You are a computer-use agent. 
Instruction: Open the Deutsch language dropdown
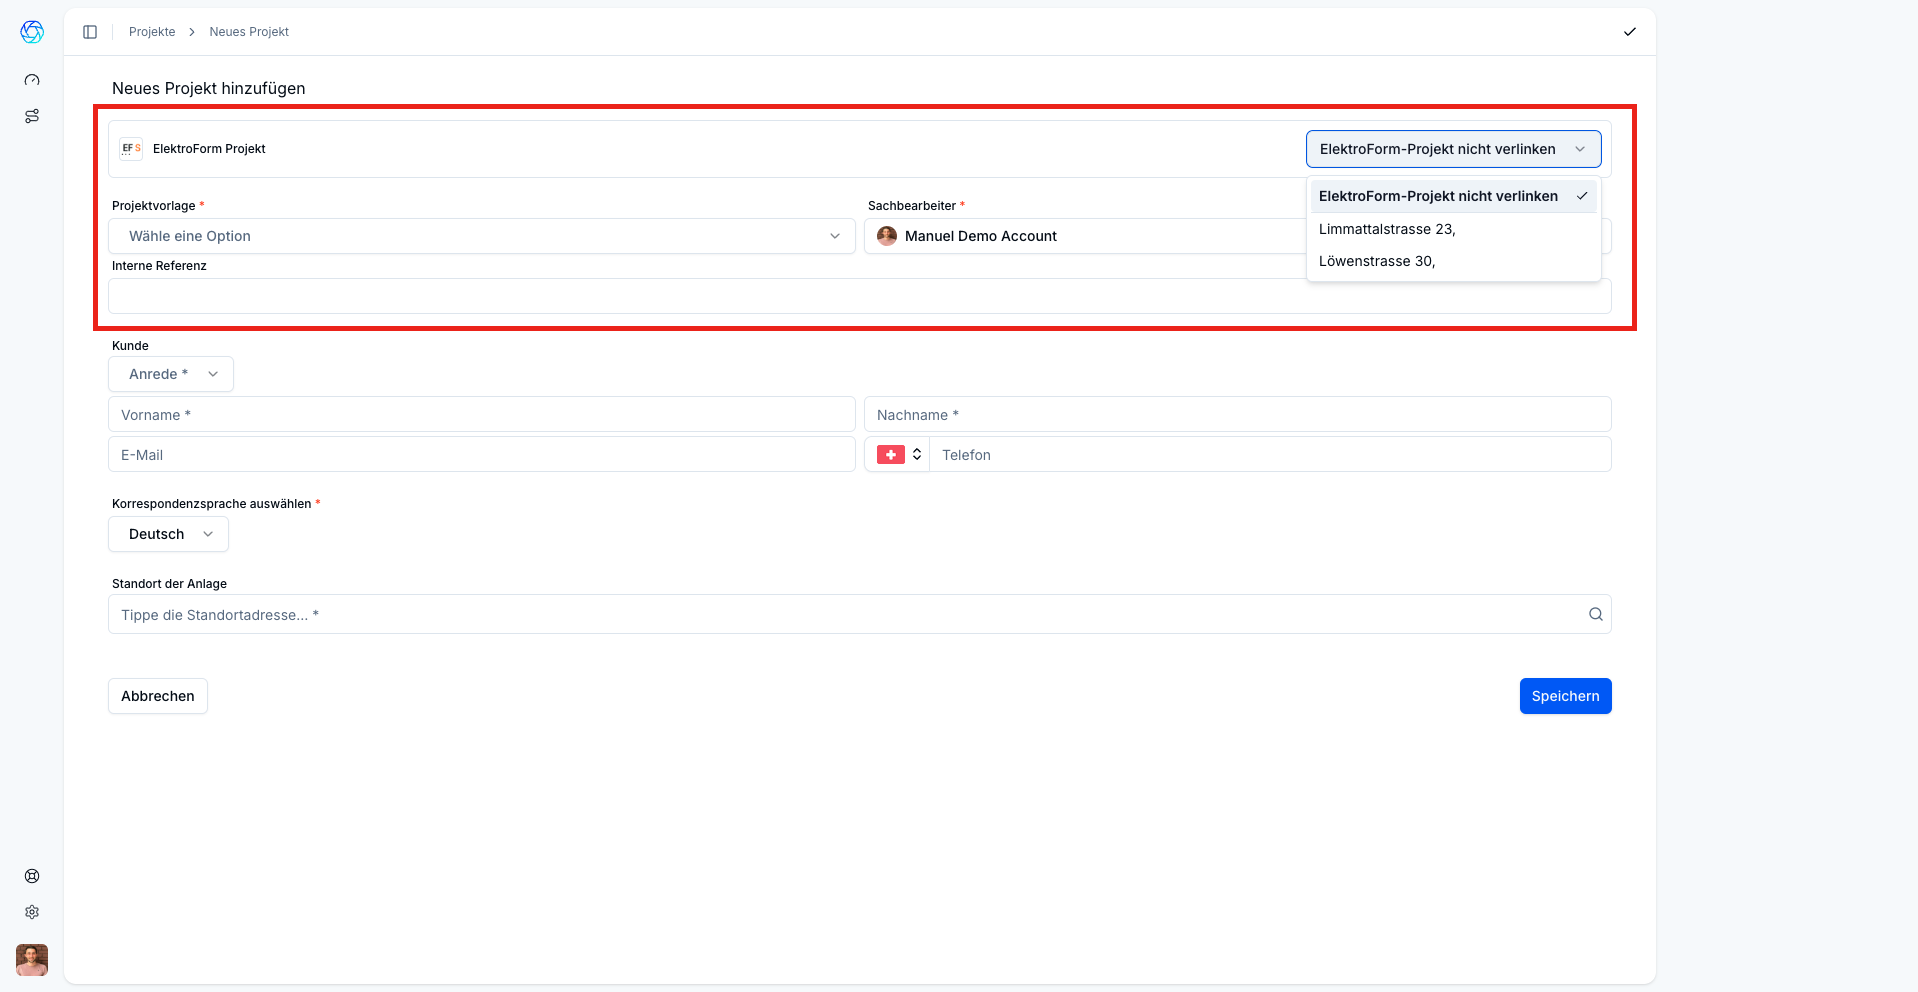[168, 534]
